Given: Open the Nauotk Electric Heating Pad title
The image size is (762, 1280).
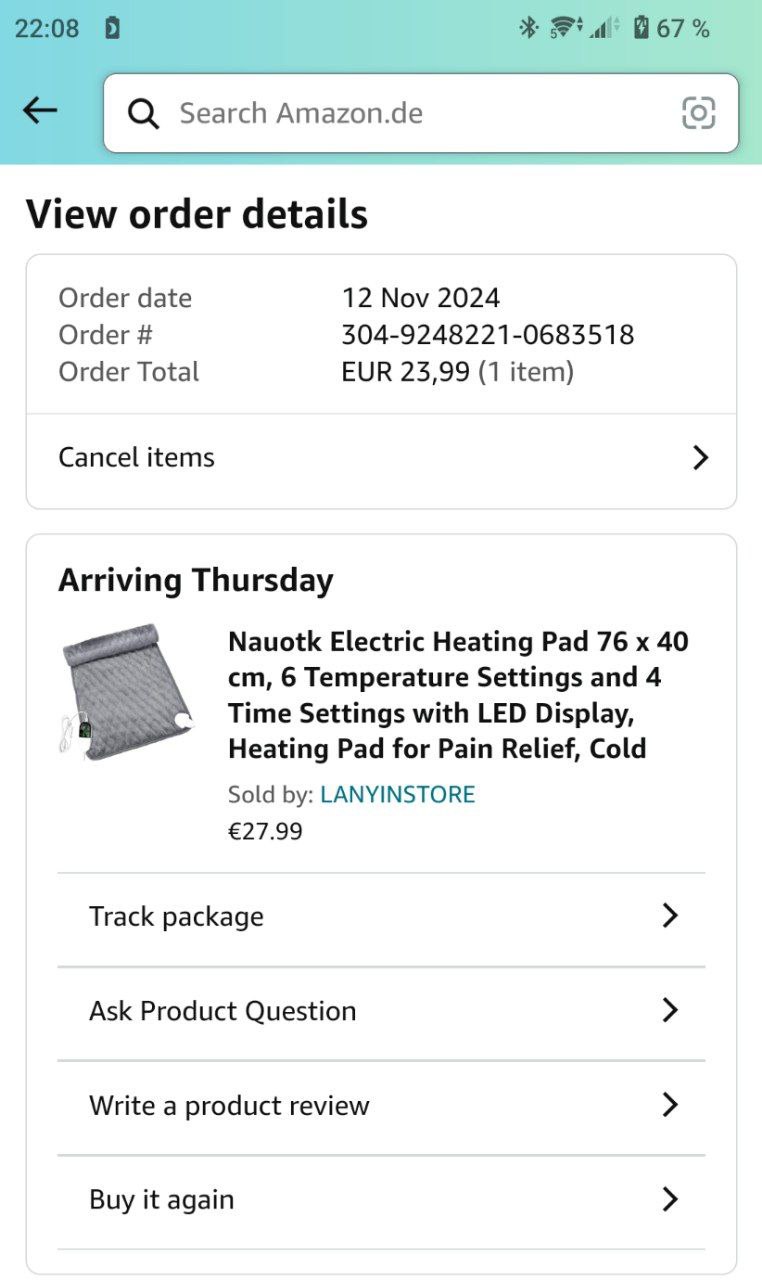Looking at the screenshot, I should pos(458,694).
